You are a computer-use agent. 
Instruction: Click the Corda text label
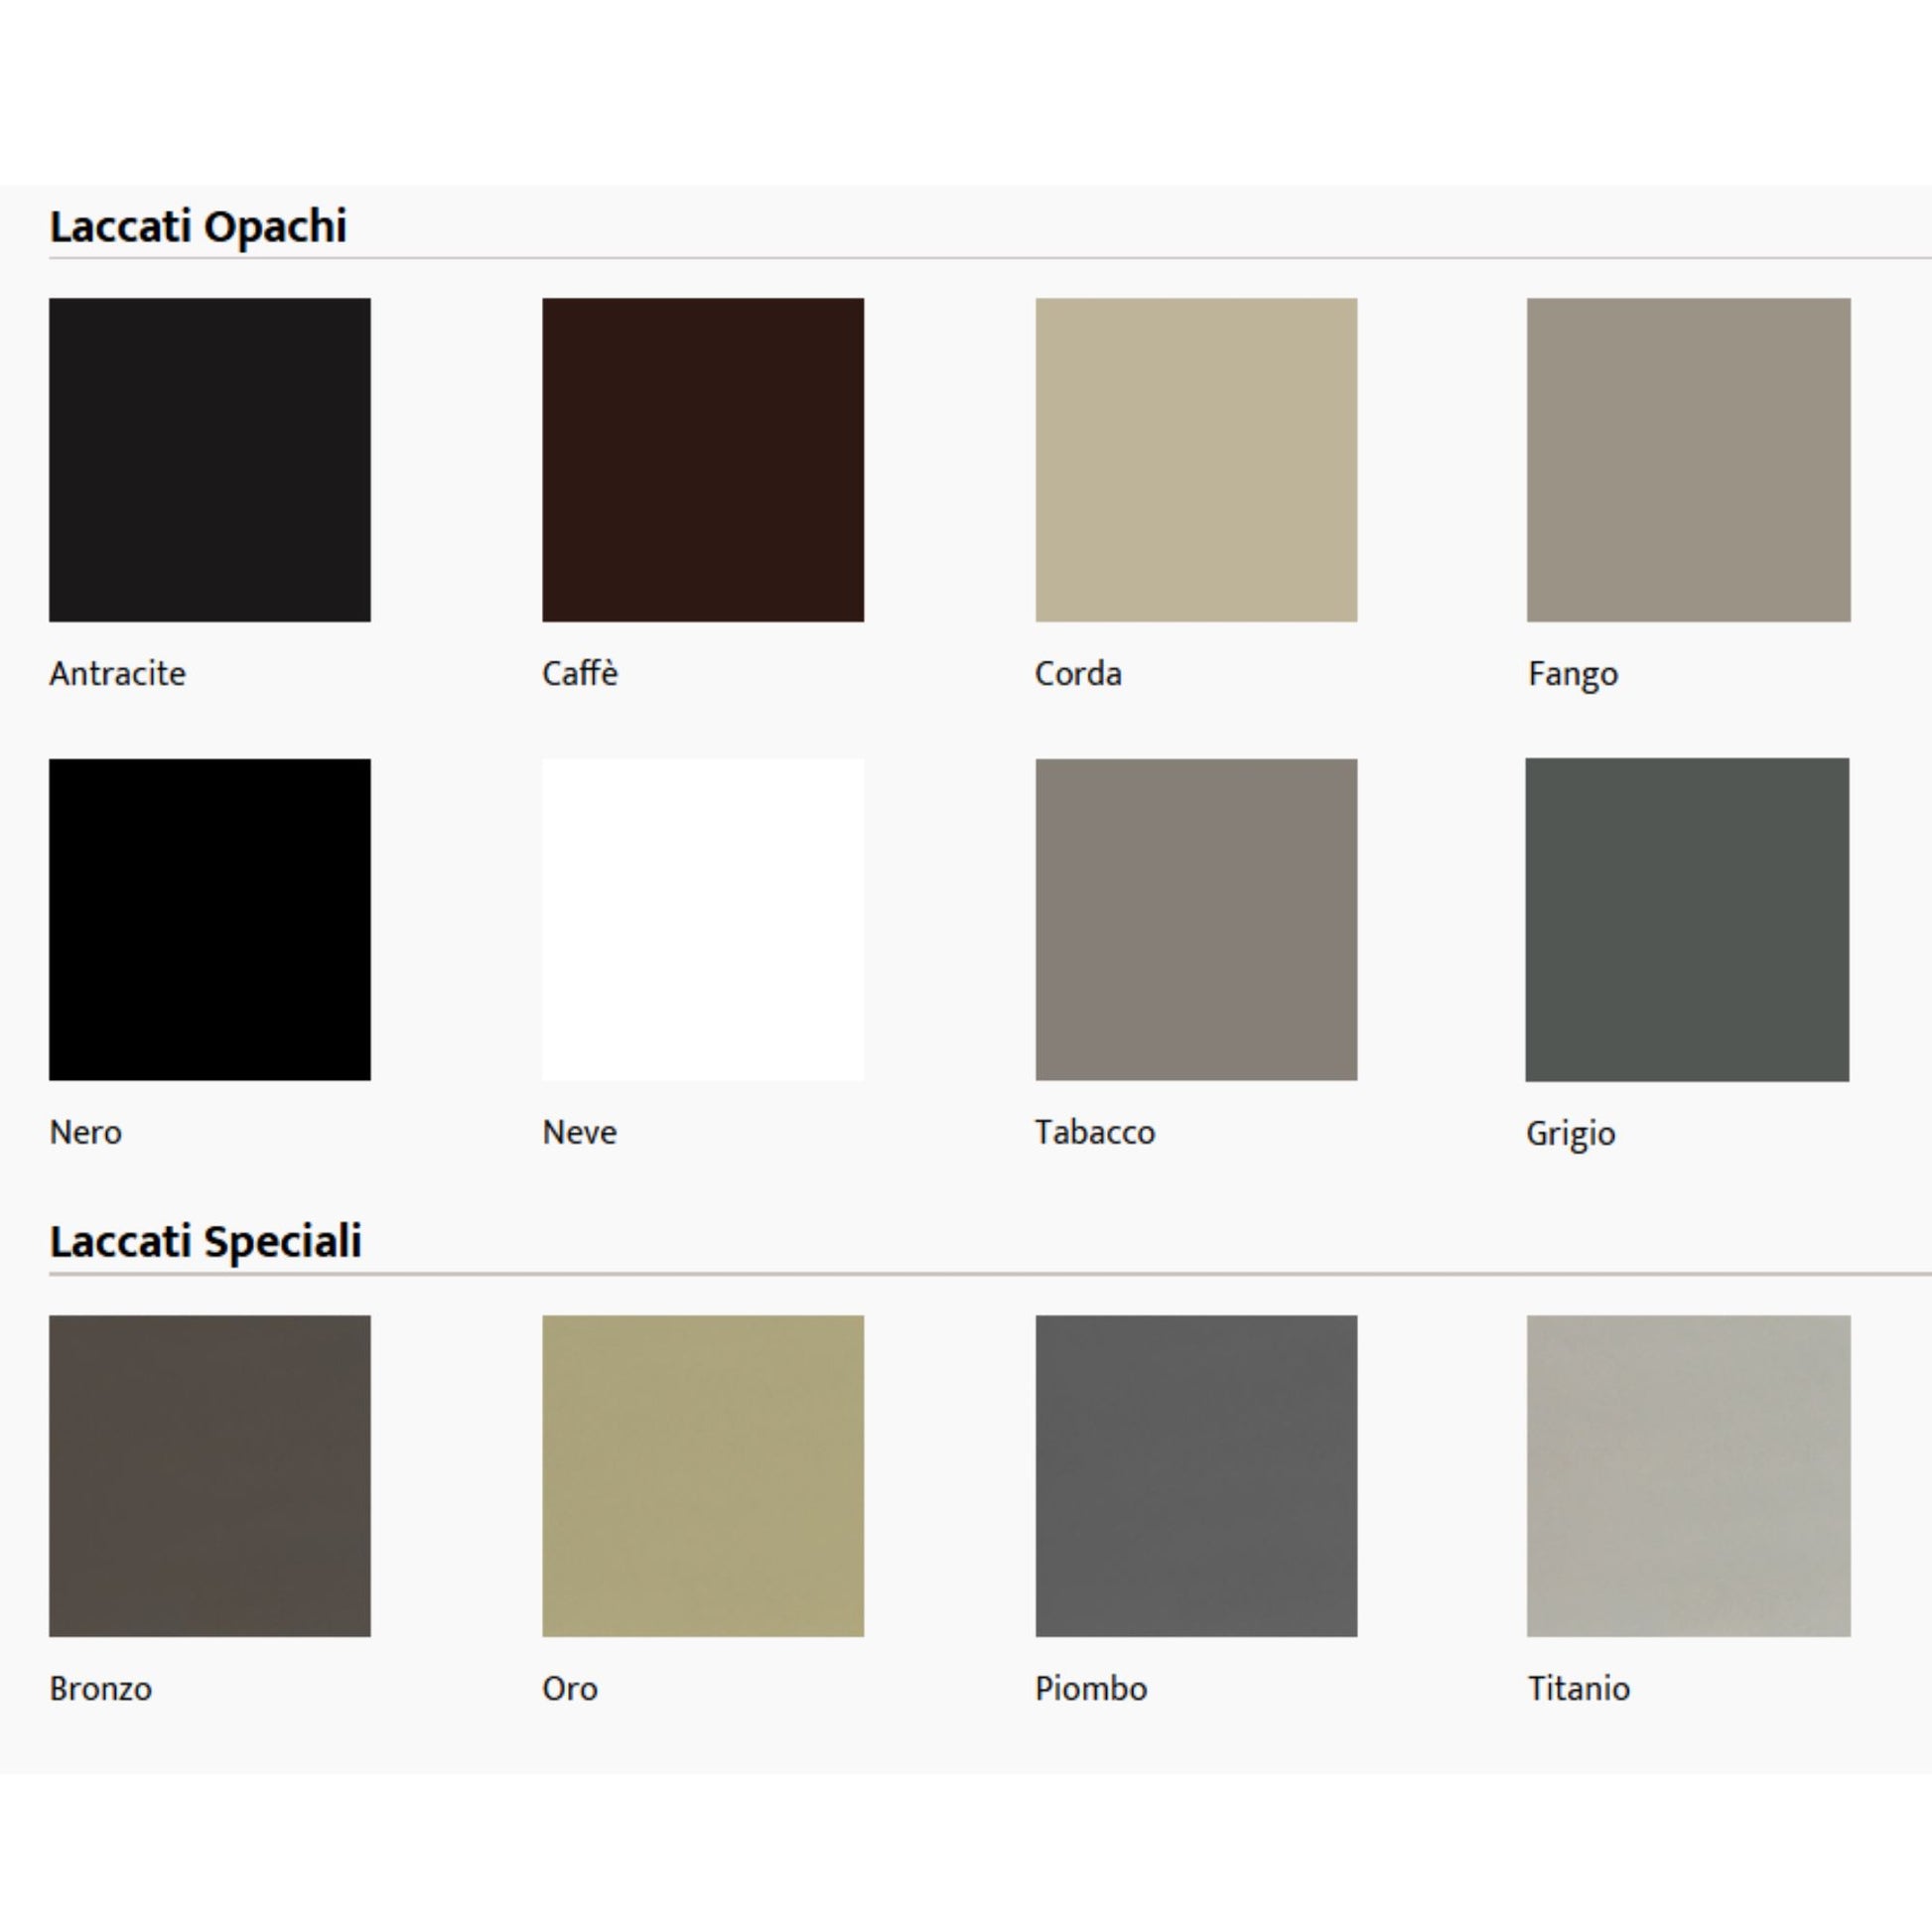(1078, 673)
